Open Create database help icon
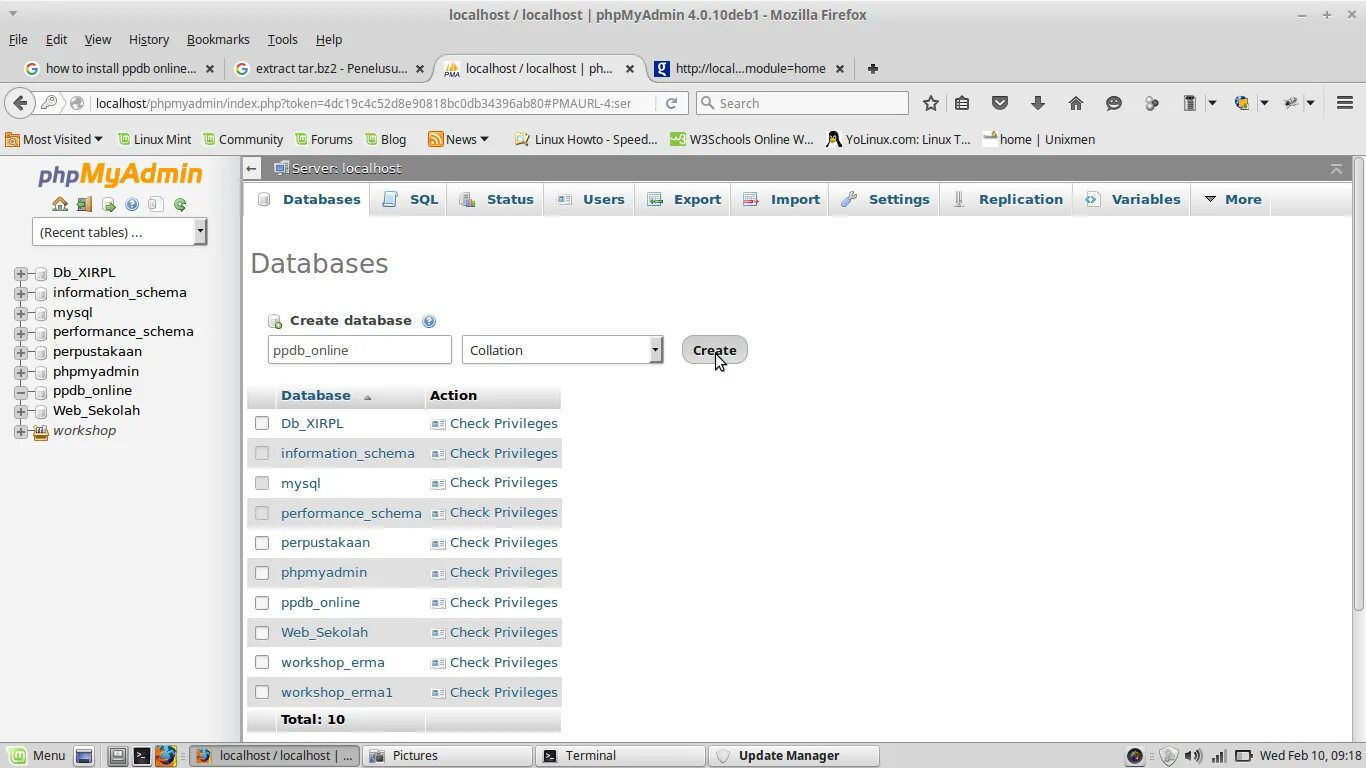 pos(429,321)
